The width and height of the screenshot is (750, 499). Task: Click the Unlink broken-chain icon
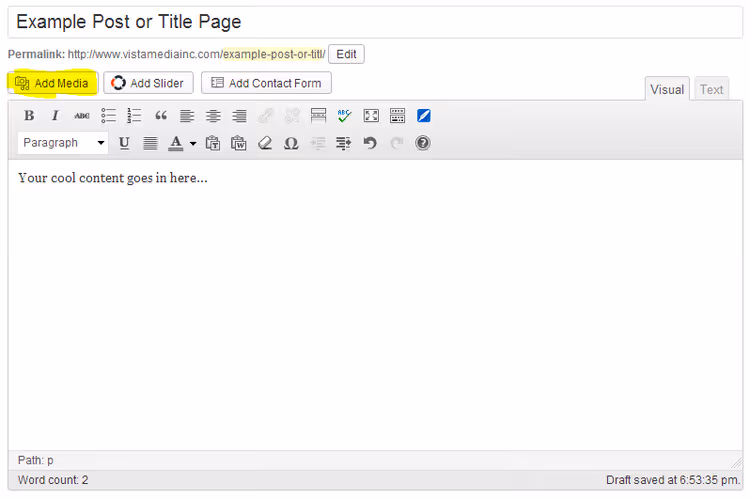pos(292,116)
